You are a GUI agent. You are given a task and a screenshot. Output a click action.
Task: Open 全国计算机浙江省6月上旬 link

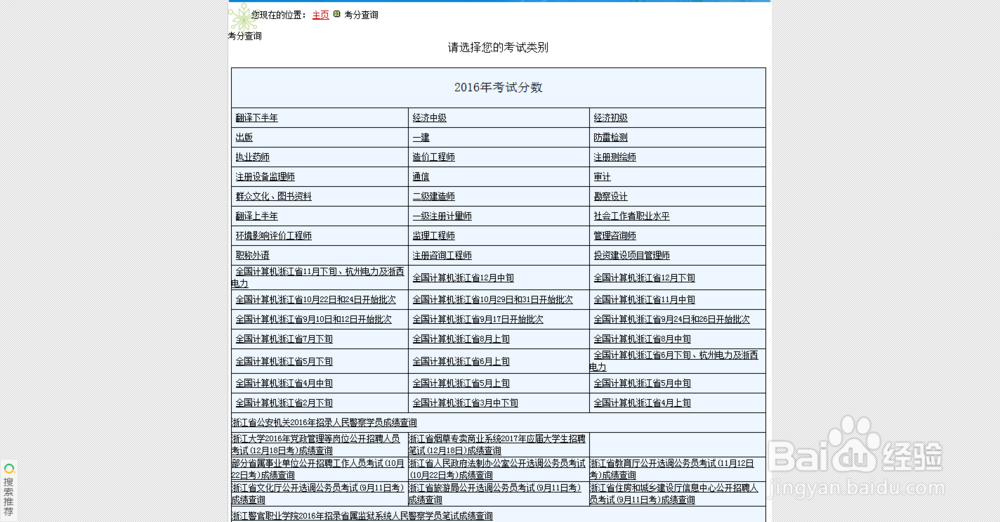pyautogui.click(x=460, y=362)
